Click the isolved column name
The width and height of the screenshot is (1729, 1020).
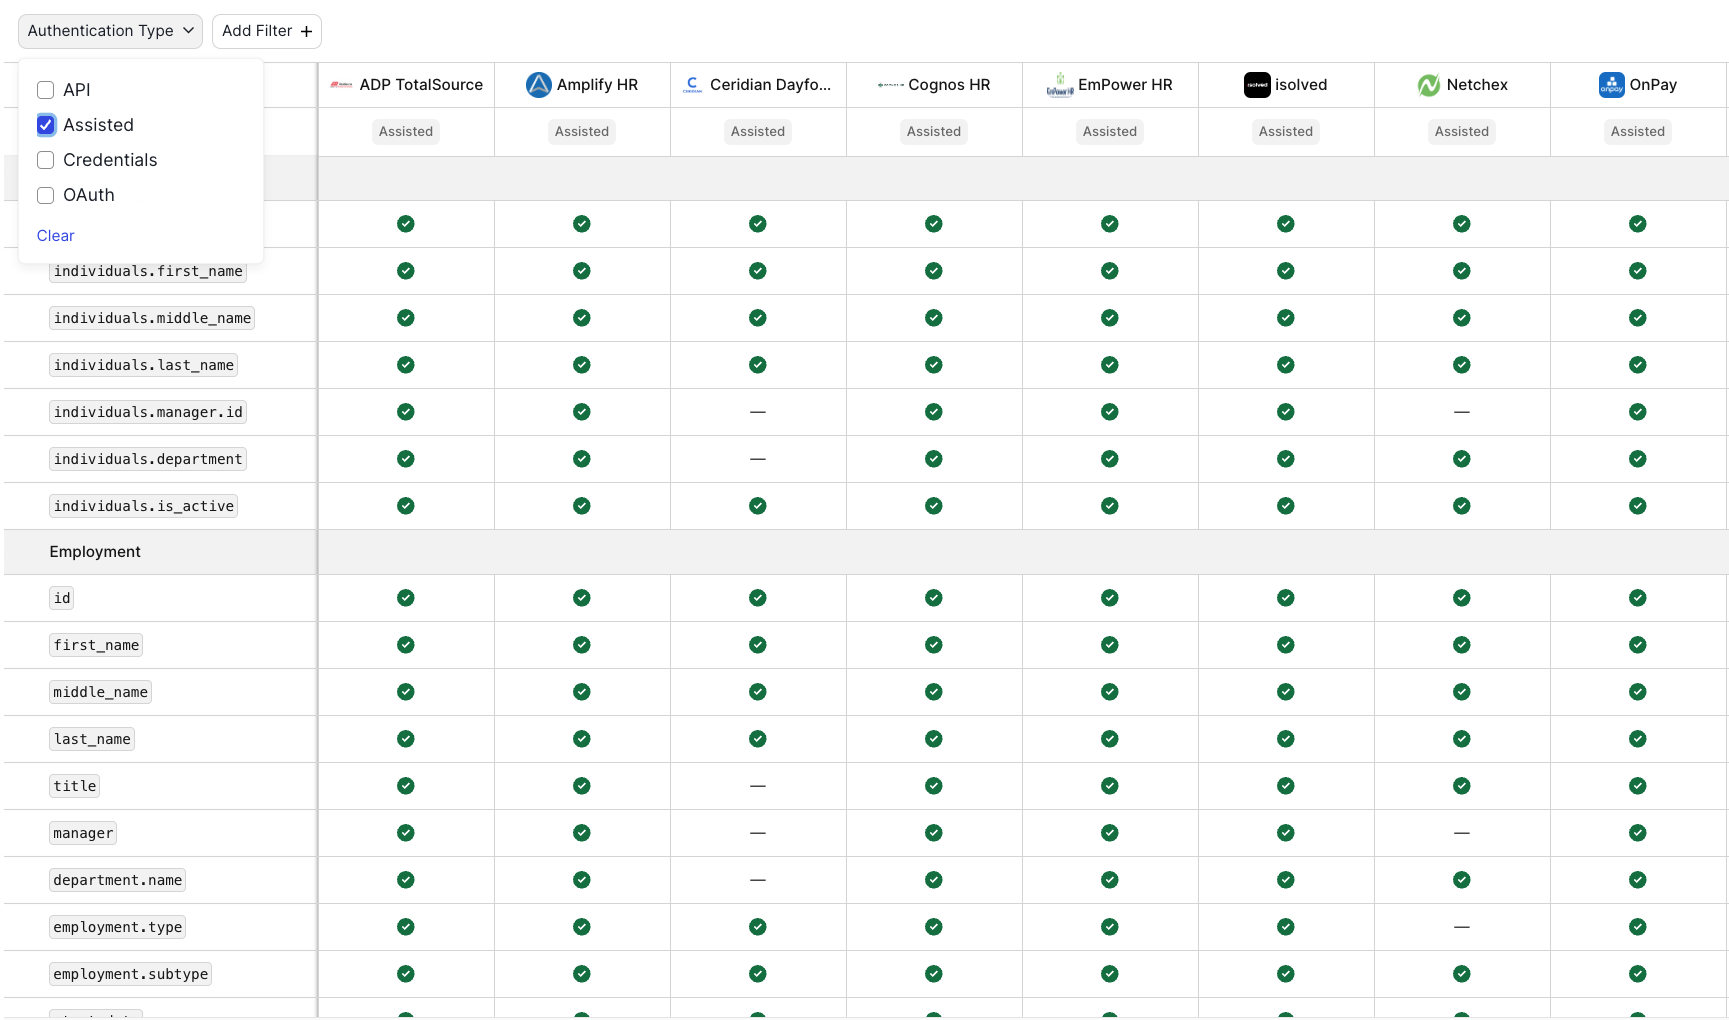point(1301,85)
